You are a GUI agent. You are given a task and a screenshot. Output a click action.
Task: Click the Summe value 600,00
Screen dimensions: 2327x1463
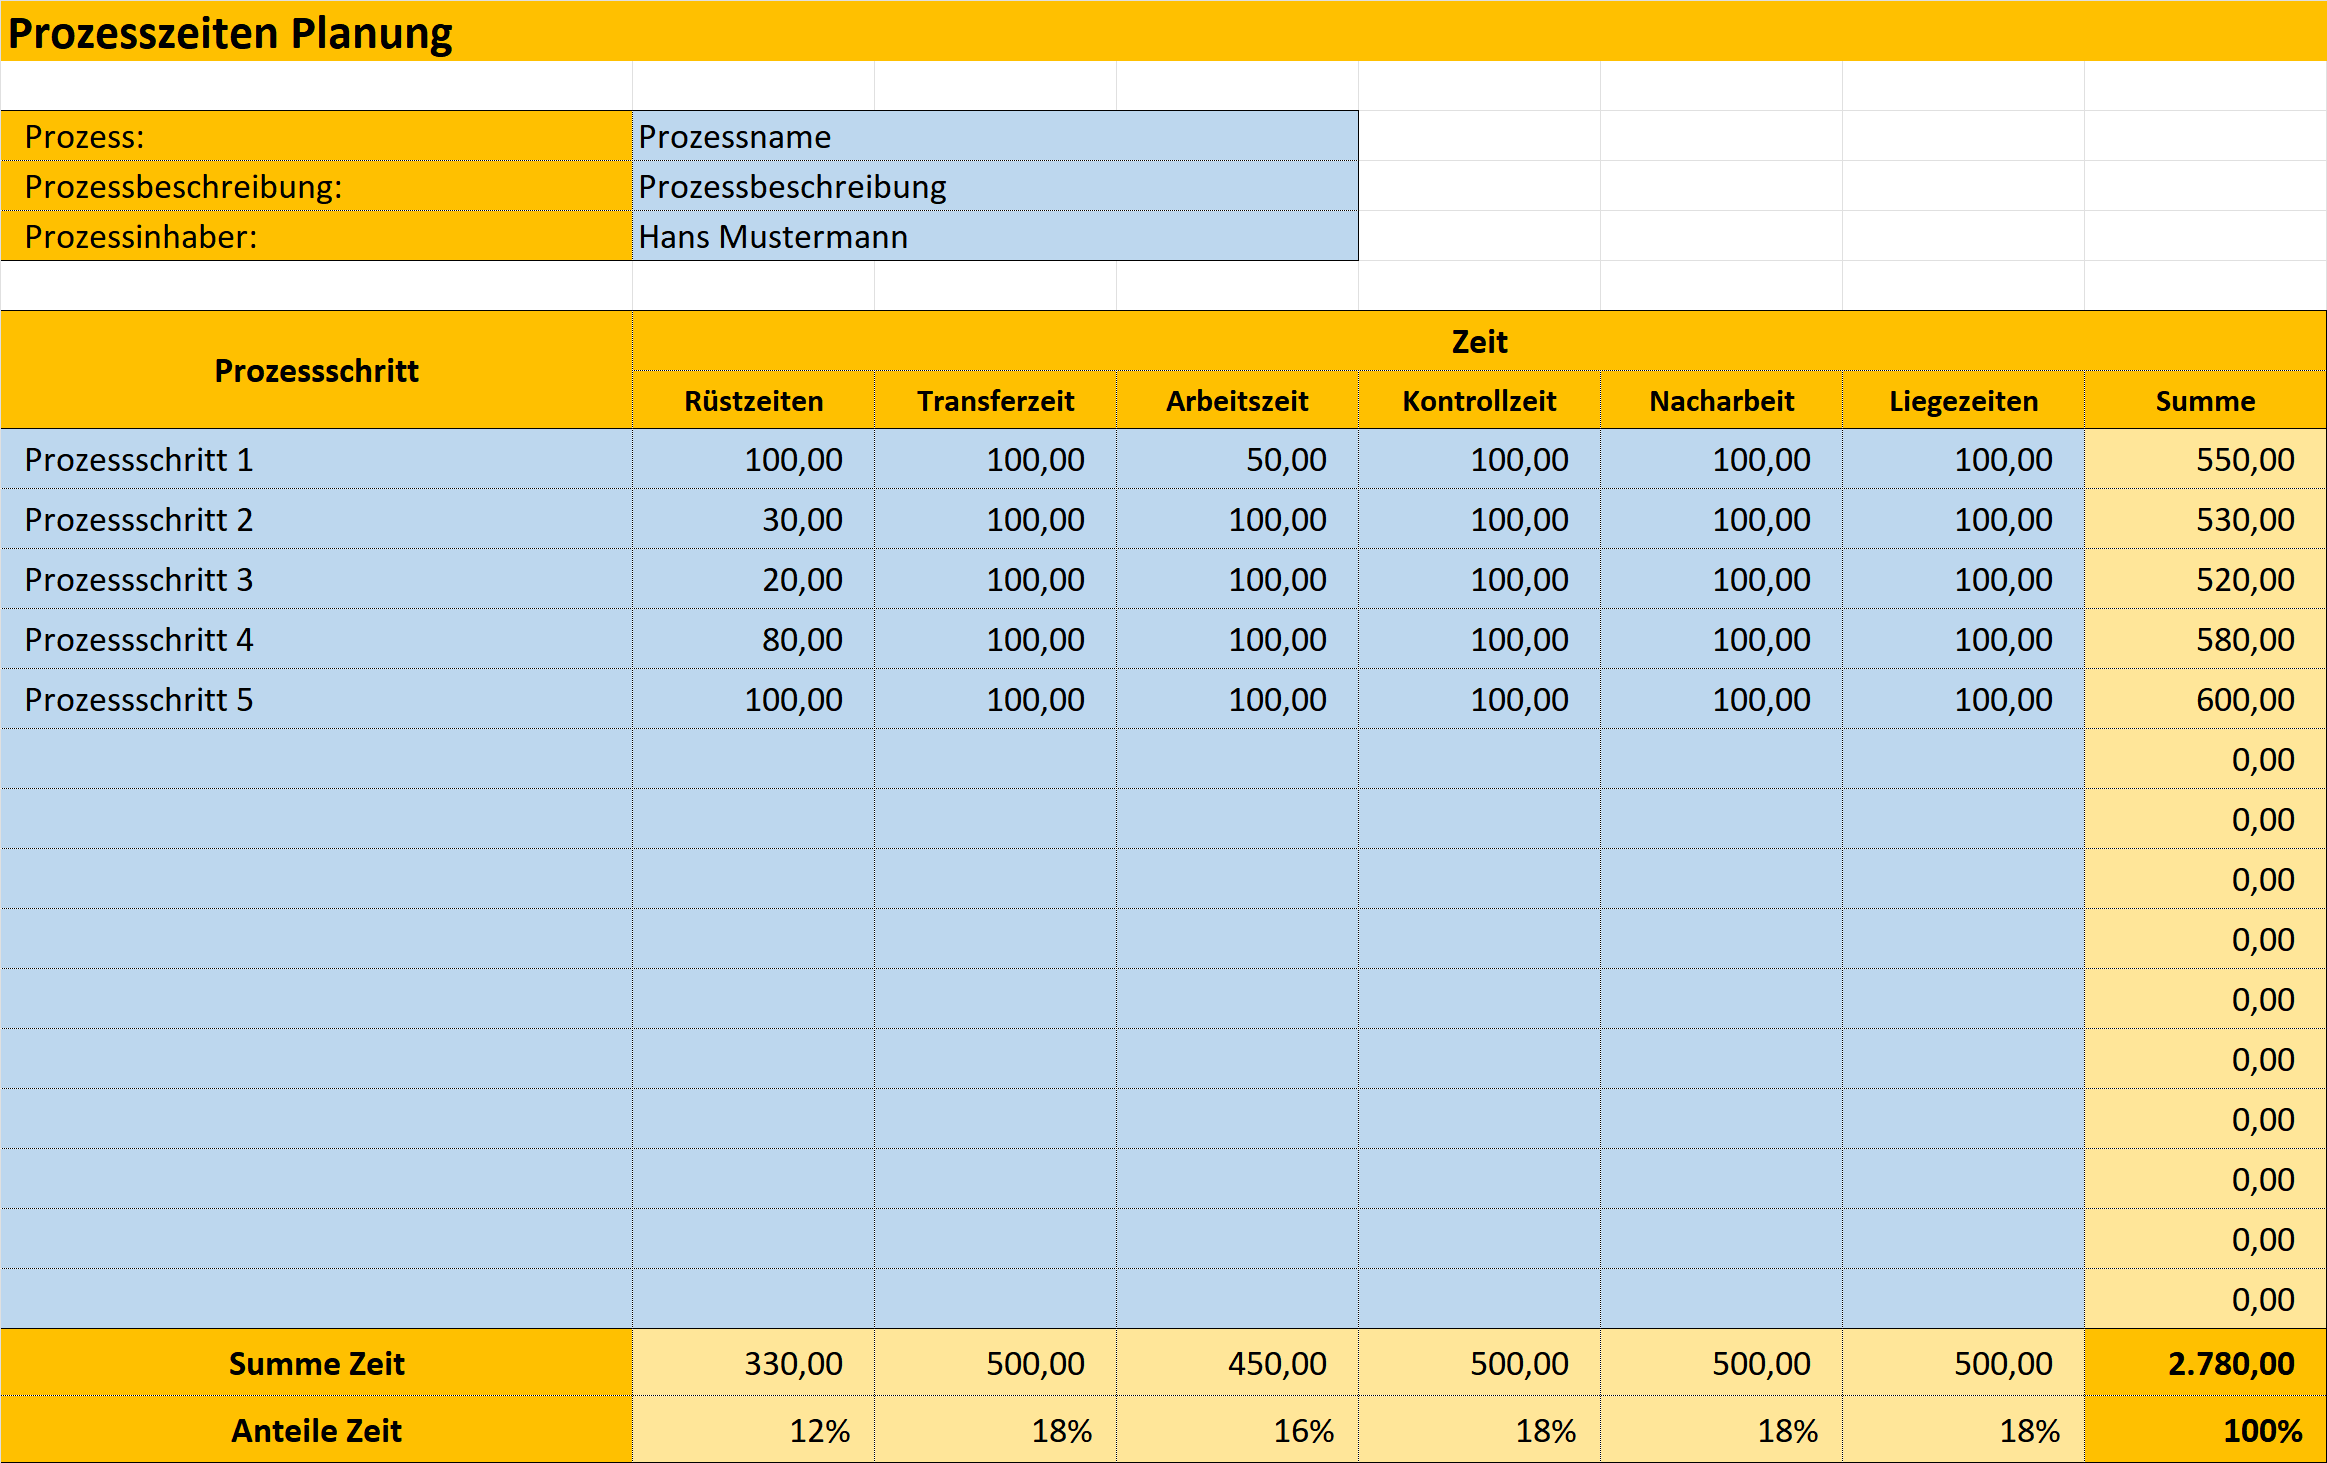[2205, 699]
